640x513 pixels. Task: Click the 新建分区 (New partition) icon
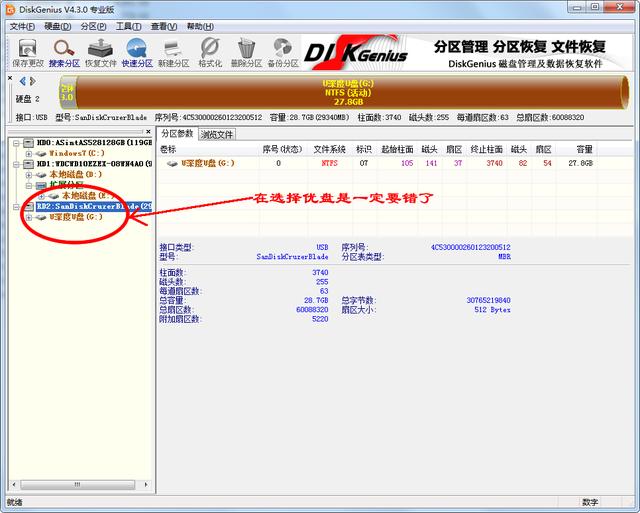click(174, 51)
